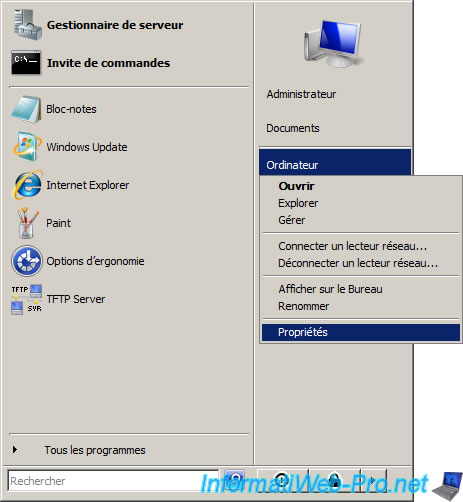The width and height of the screenshot is (463, 502).
Task: Click the computer user picture
Action: 333,43
